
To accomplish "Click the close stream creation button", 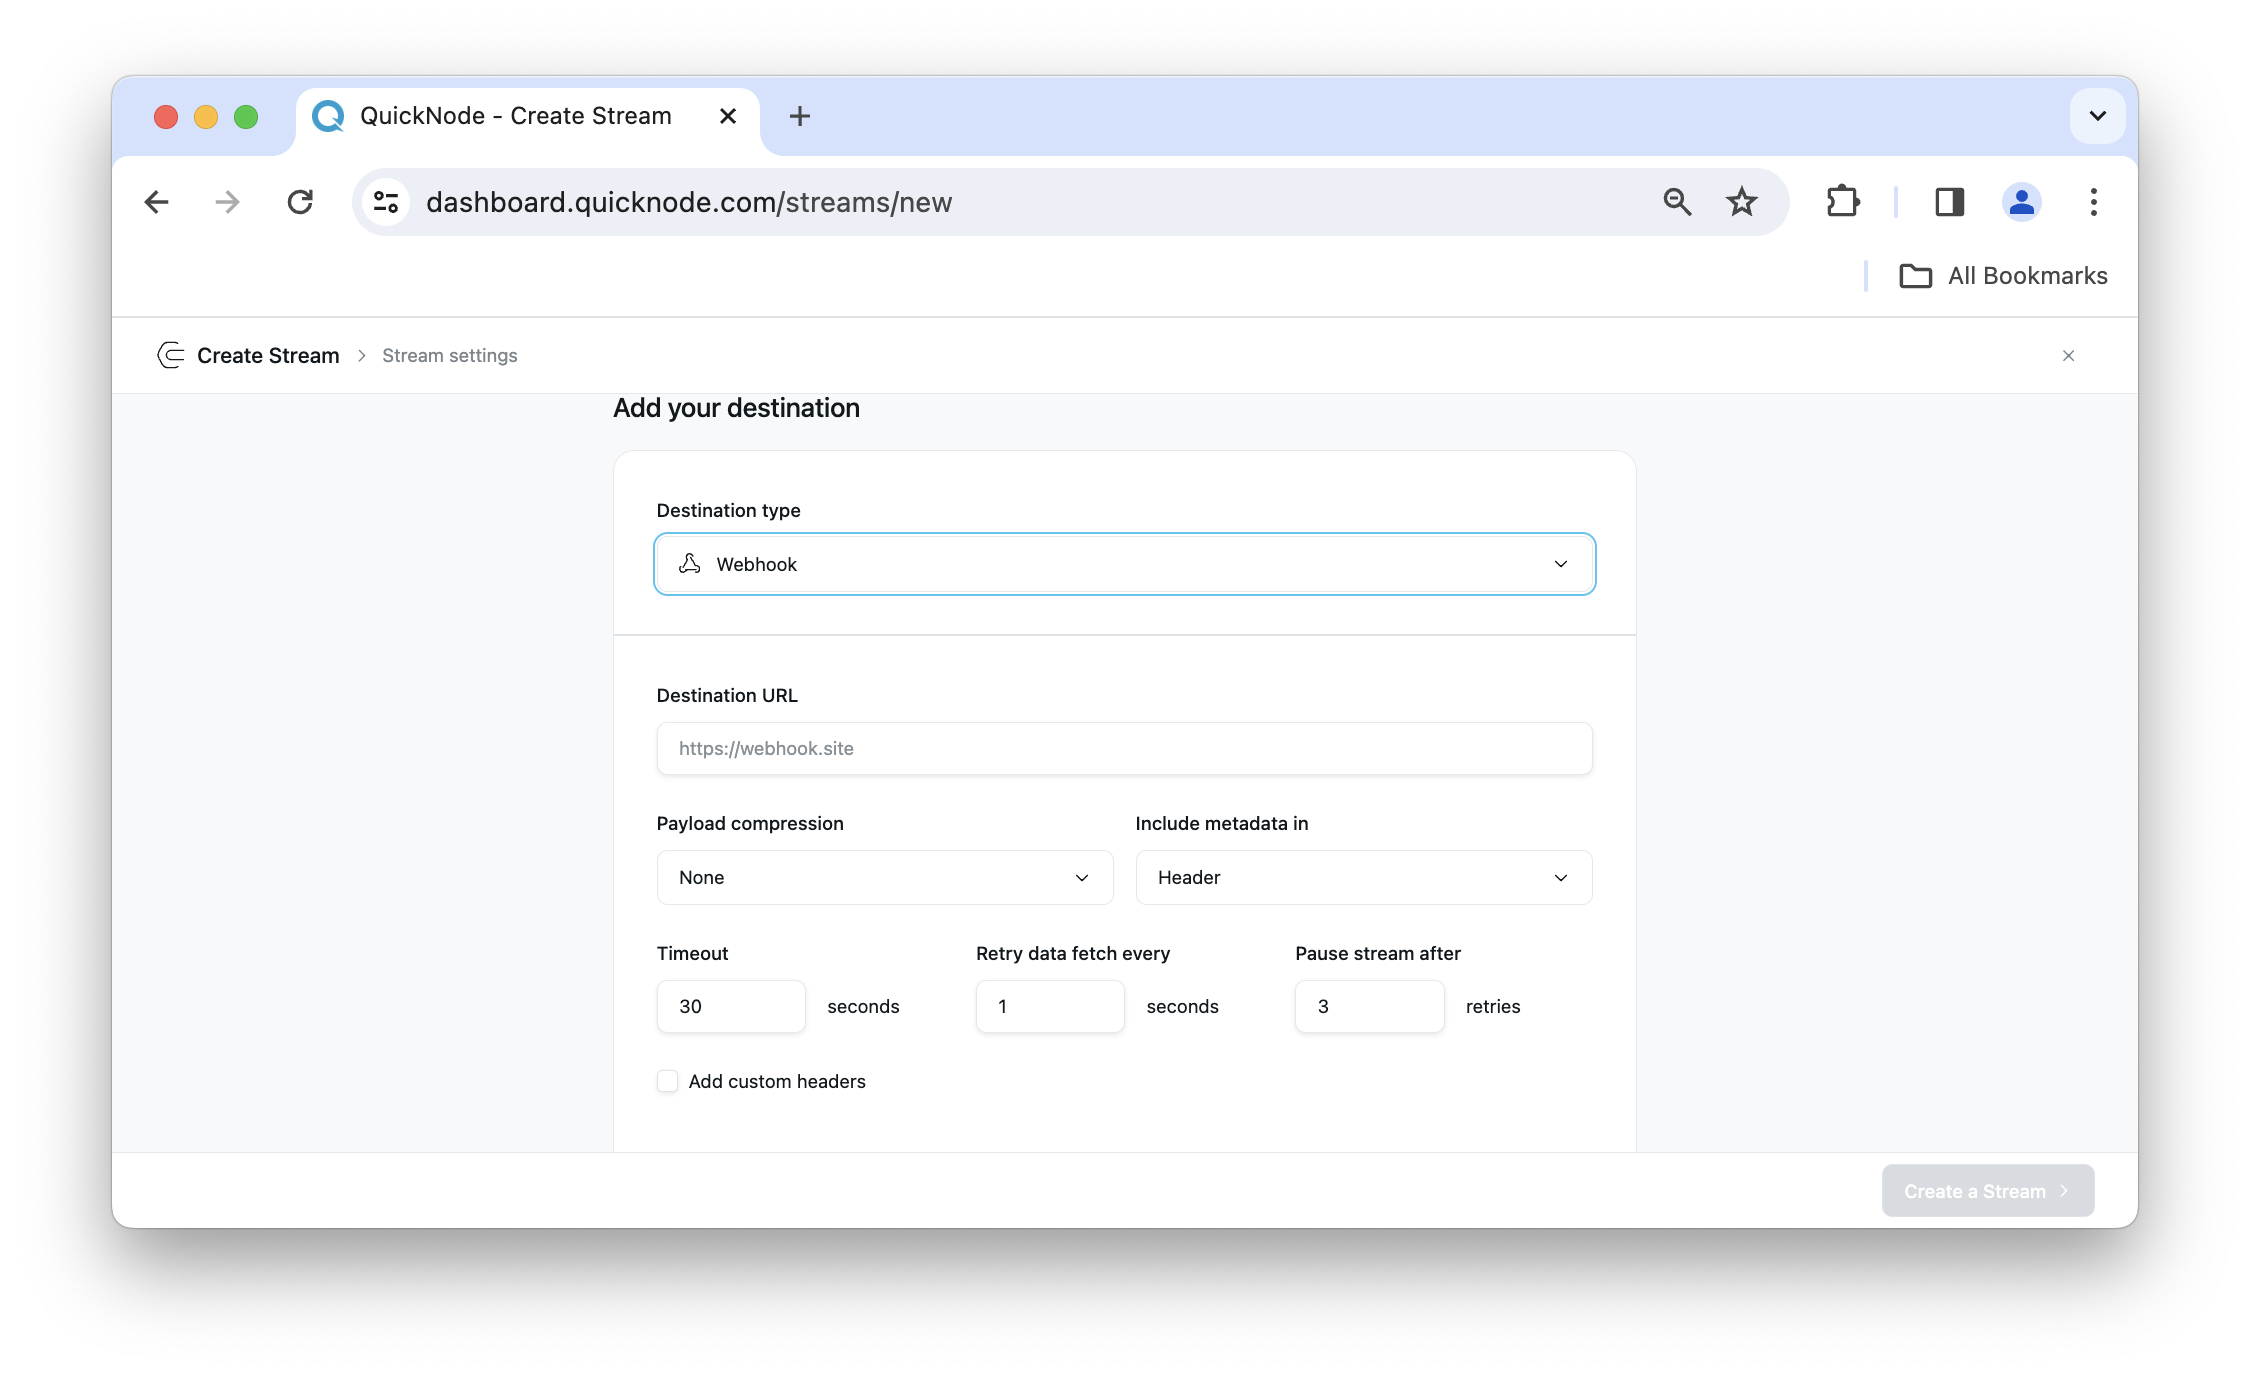I will point(2068,355).
